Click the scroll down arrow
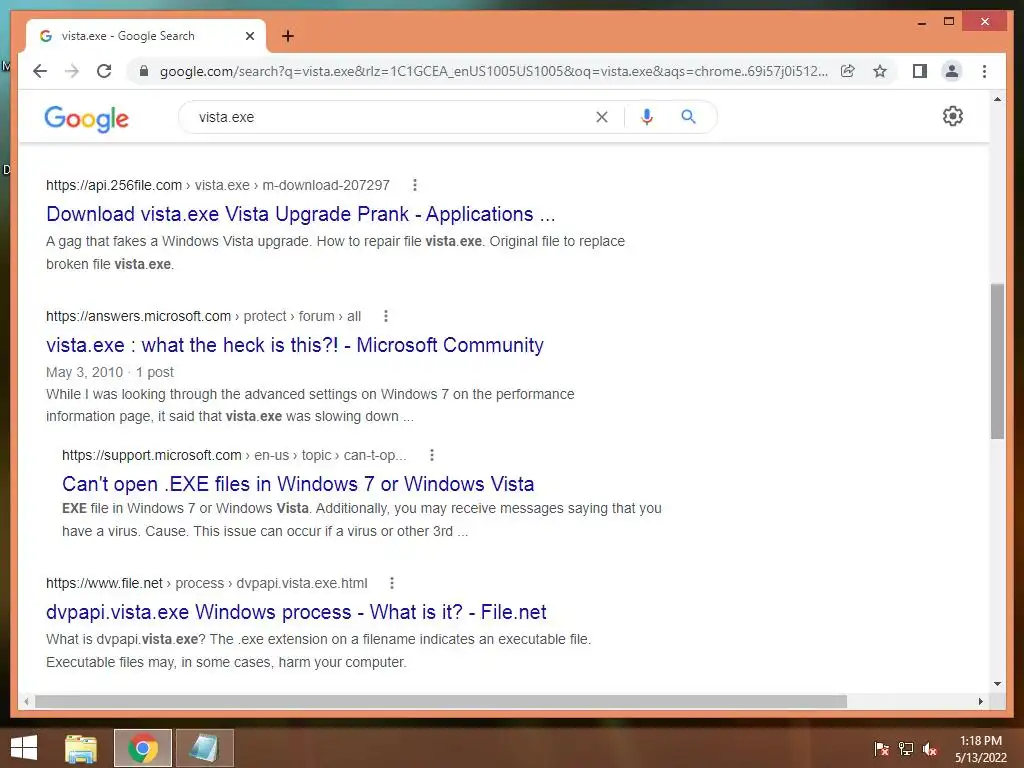The image size is (1024, 768). coord(997,684)
